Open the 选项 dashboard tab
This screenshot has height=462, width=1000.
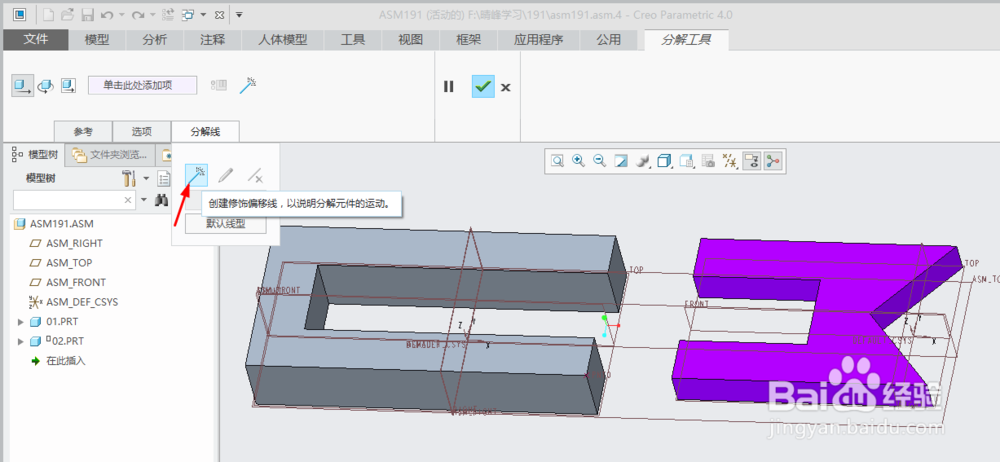[x=142, y=132]
